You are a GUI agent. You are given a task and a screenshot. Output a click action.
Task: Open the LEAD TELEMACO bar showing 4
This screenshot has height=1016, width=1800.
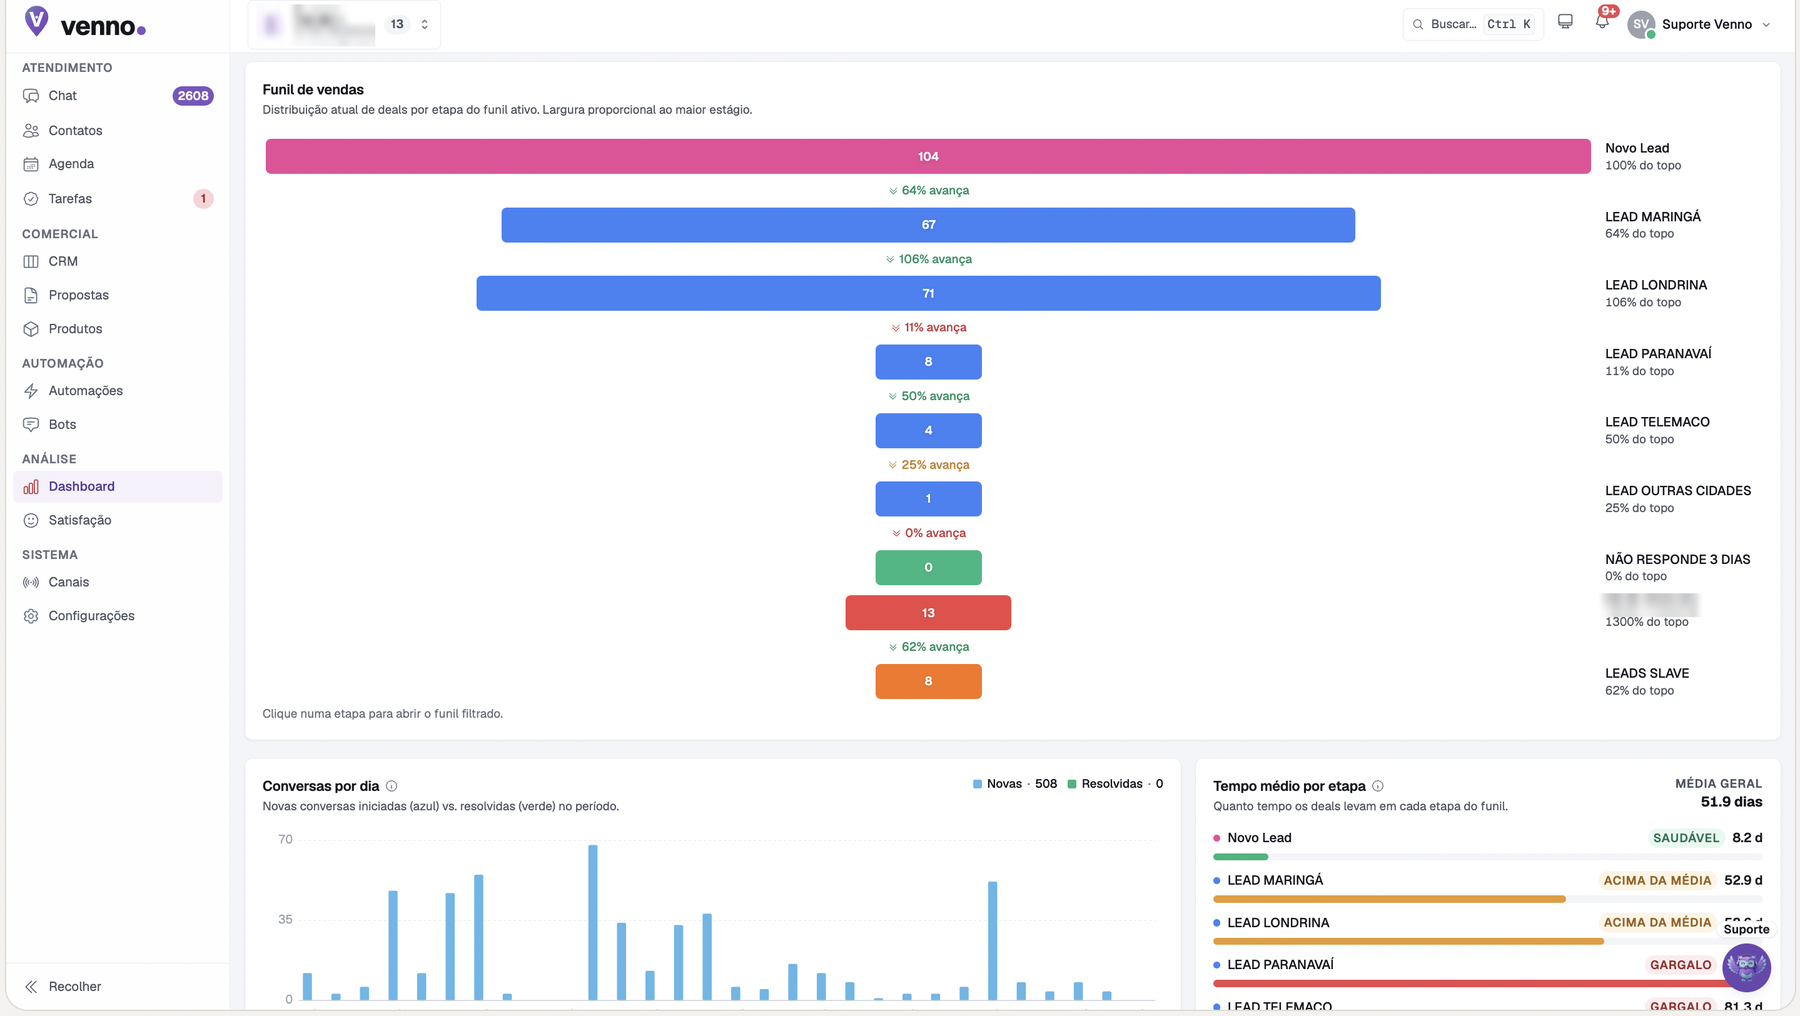928,431
